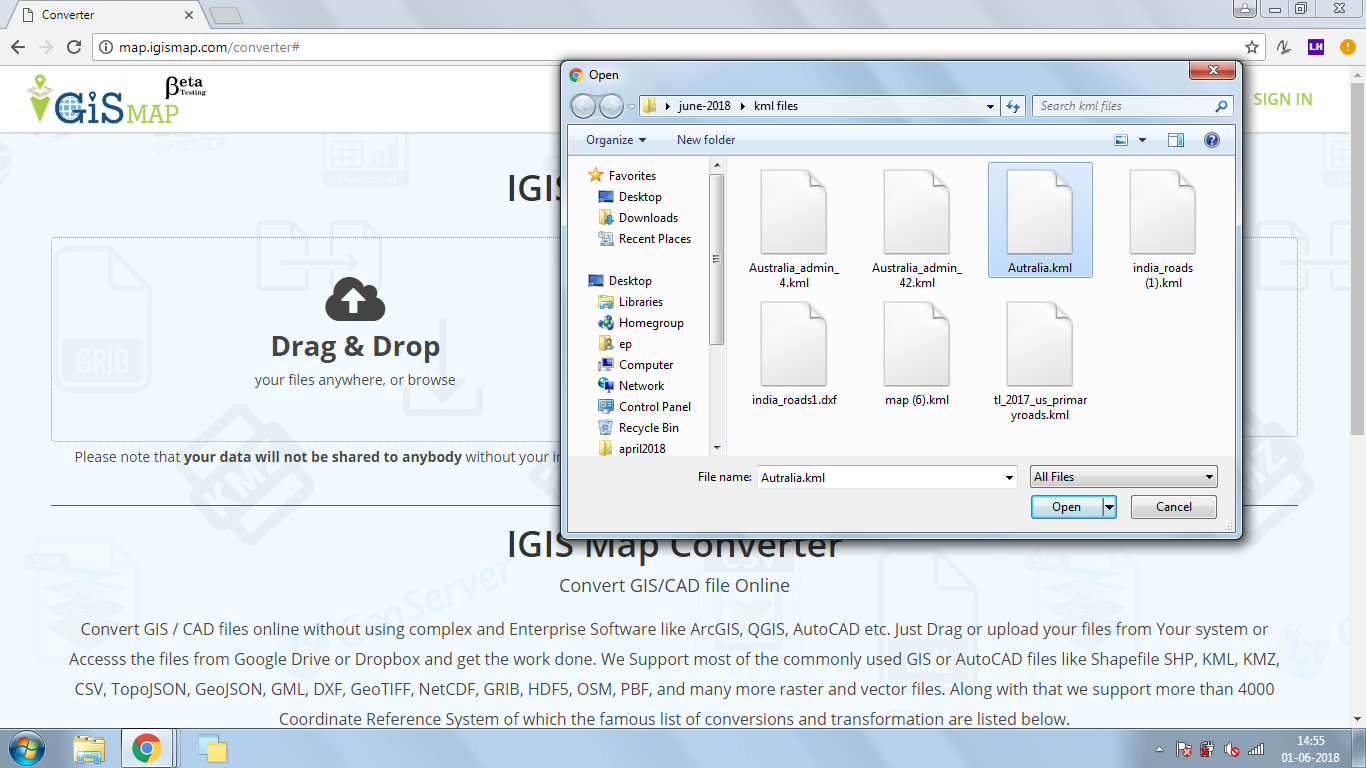The width and height of the screenshot is (1366, 768).
Task: Expand the views icon dropdown arrow
Action: point(1140,139)
